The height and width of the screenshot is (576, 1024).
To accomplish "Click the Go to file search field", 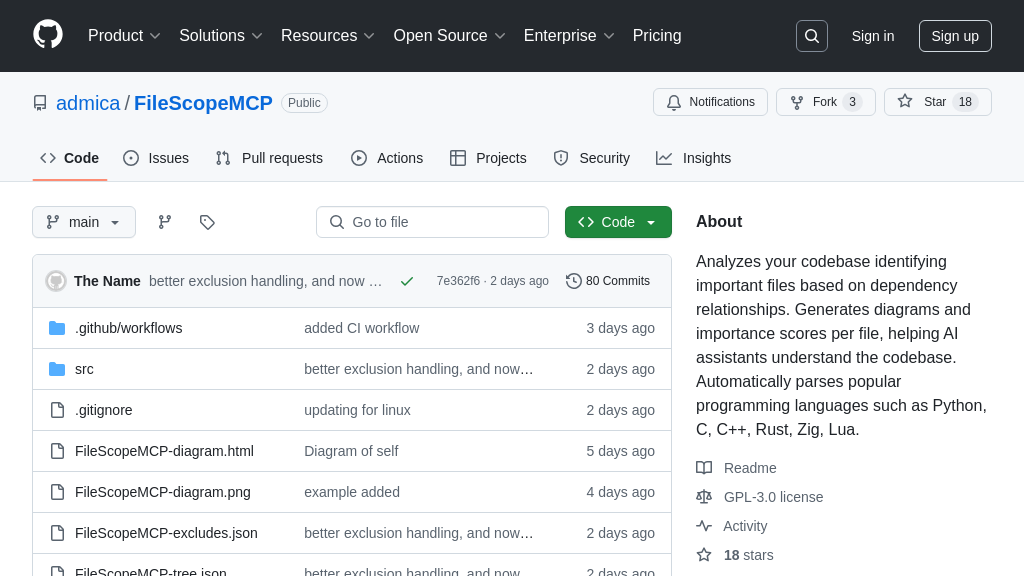I will click(432, 222).
